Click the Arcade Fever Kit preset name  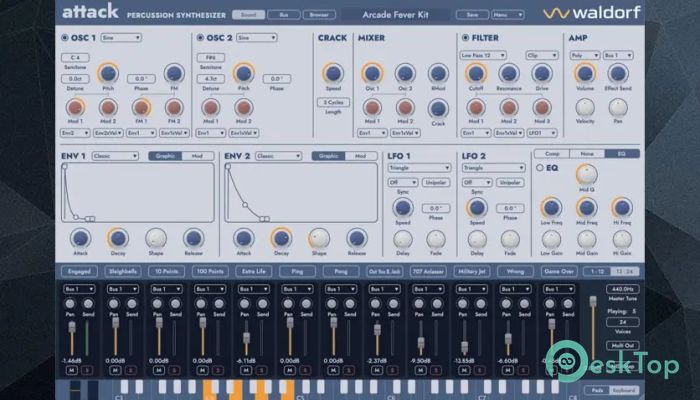395,15
